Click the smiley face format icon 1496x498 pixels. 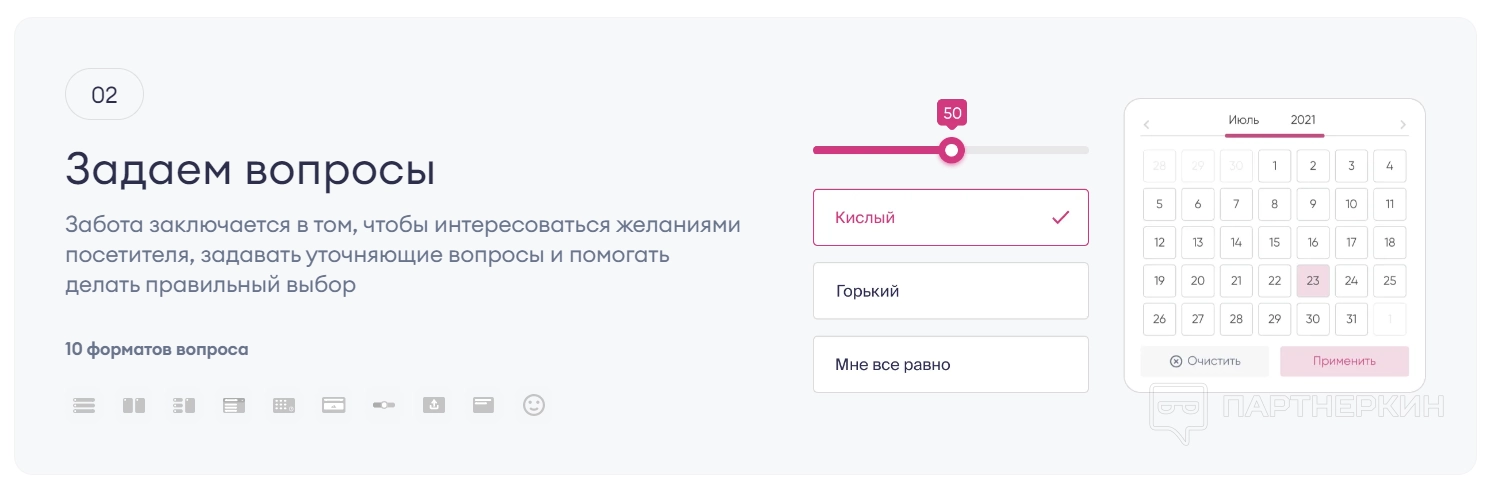click(534, 405)
